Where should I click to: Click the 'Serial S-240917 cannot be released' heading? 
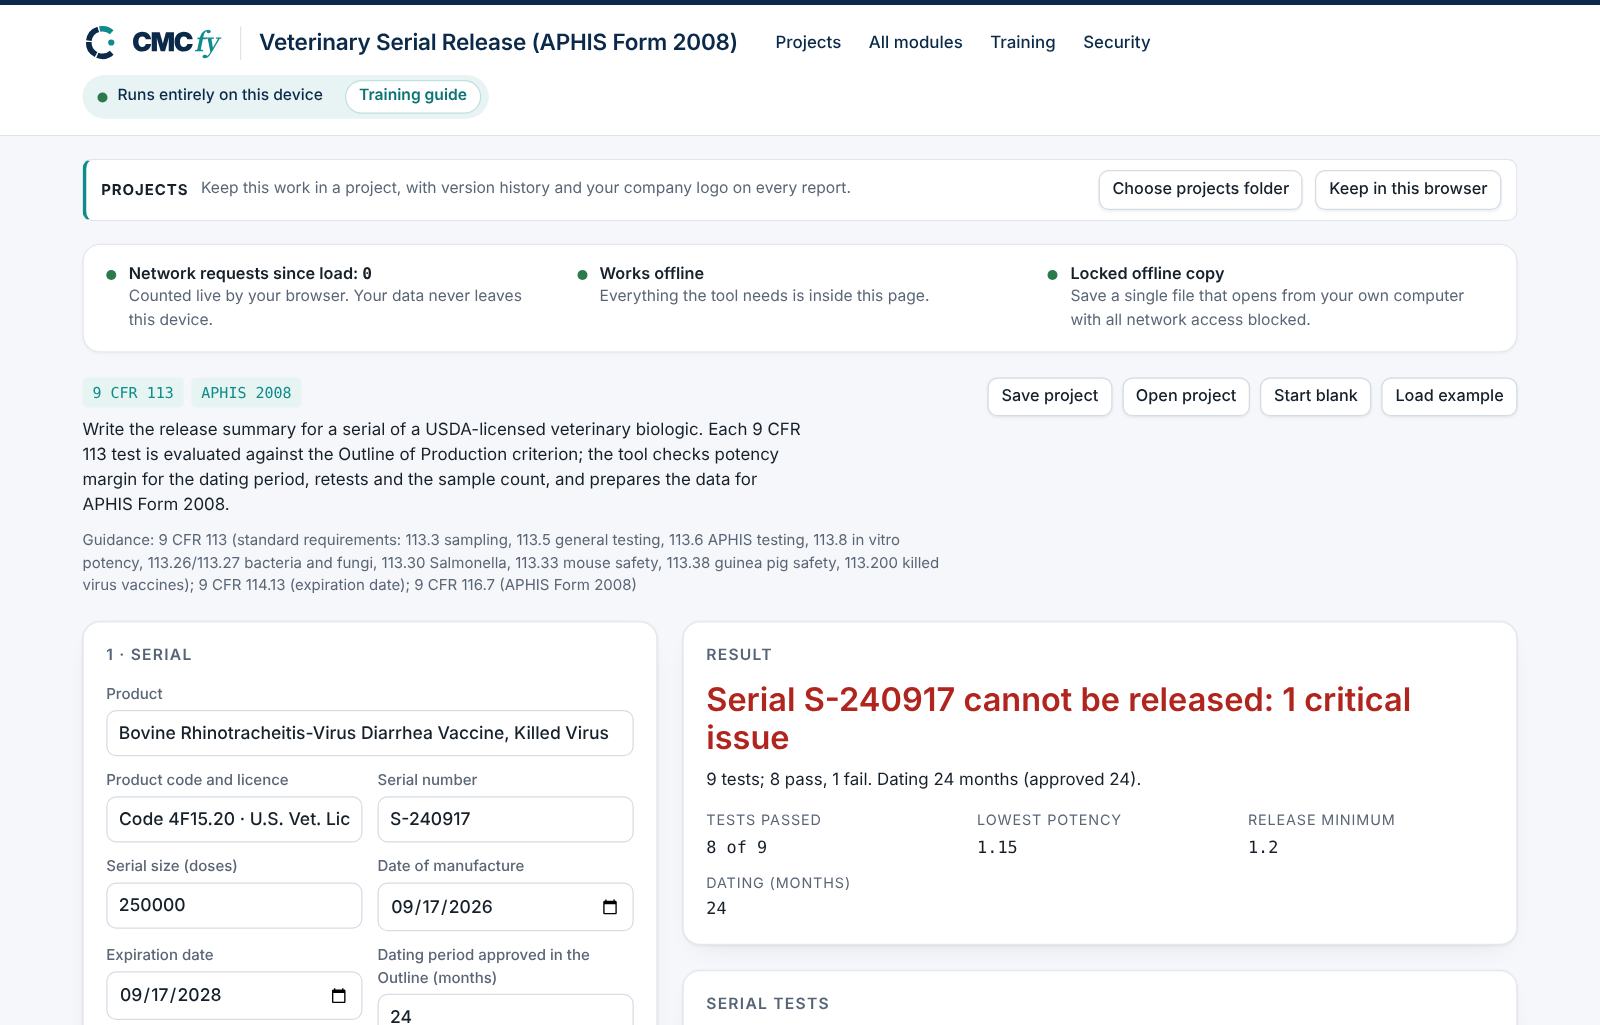(1058, 719)
